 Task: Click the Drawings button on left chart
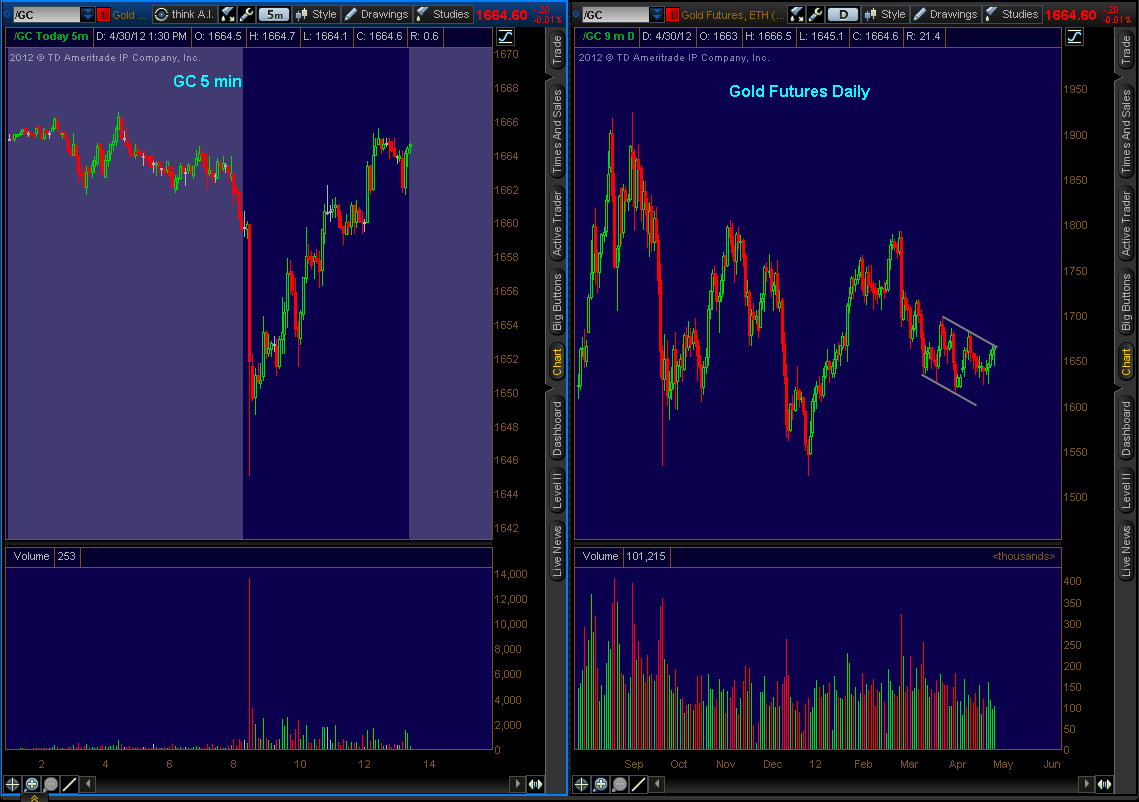coord(376,14)
